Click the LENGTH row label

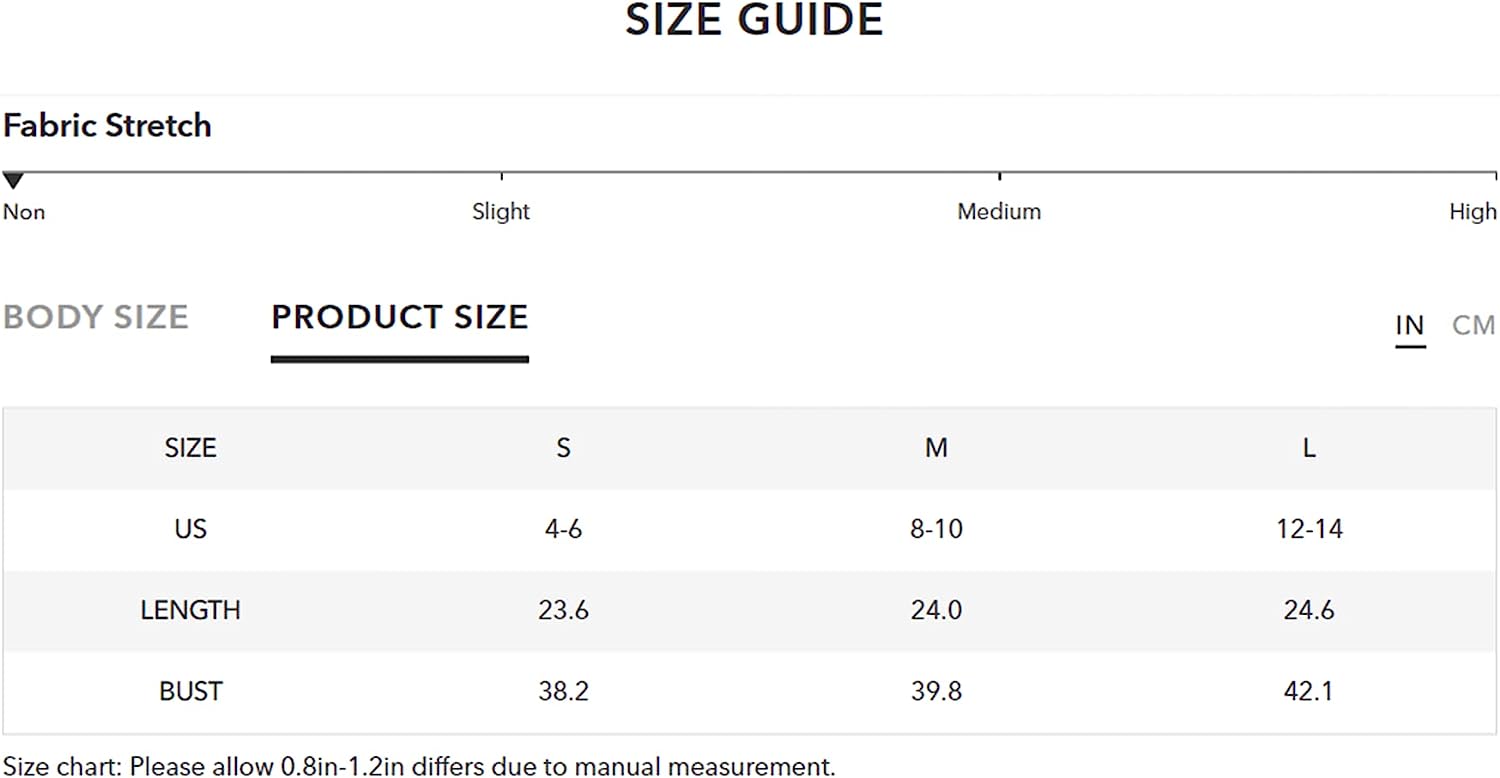190,610
